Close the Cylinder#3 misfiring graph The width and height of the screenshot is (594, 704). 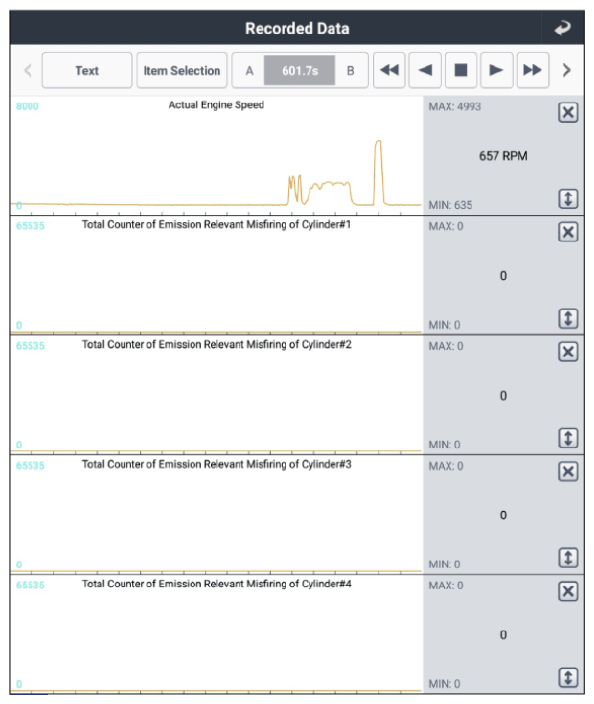click(568, 471)
